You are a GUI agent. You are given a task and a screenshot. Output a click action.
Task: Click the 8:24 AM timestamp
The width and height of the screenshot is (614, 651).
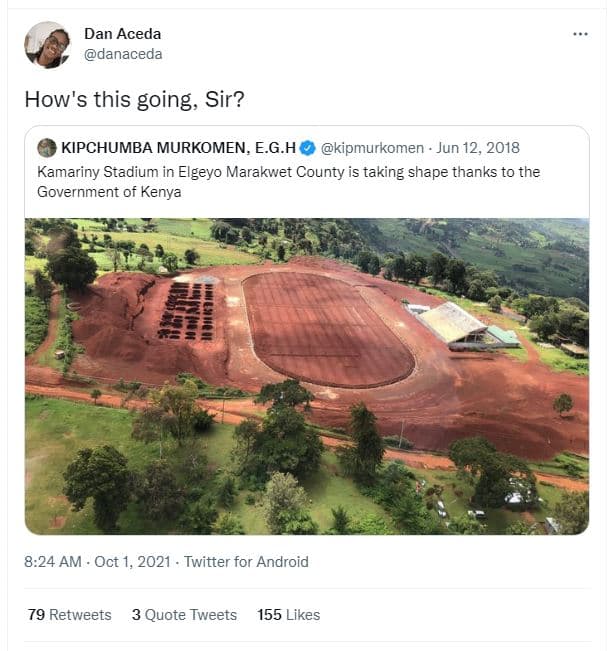click(x=51, y=562)
